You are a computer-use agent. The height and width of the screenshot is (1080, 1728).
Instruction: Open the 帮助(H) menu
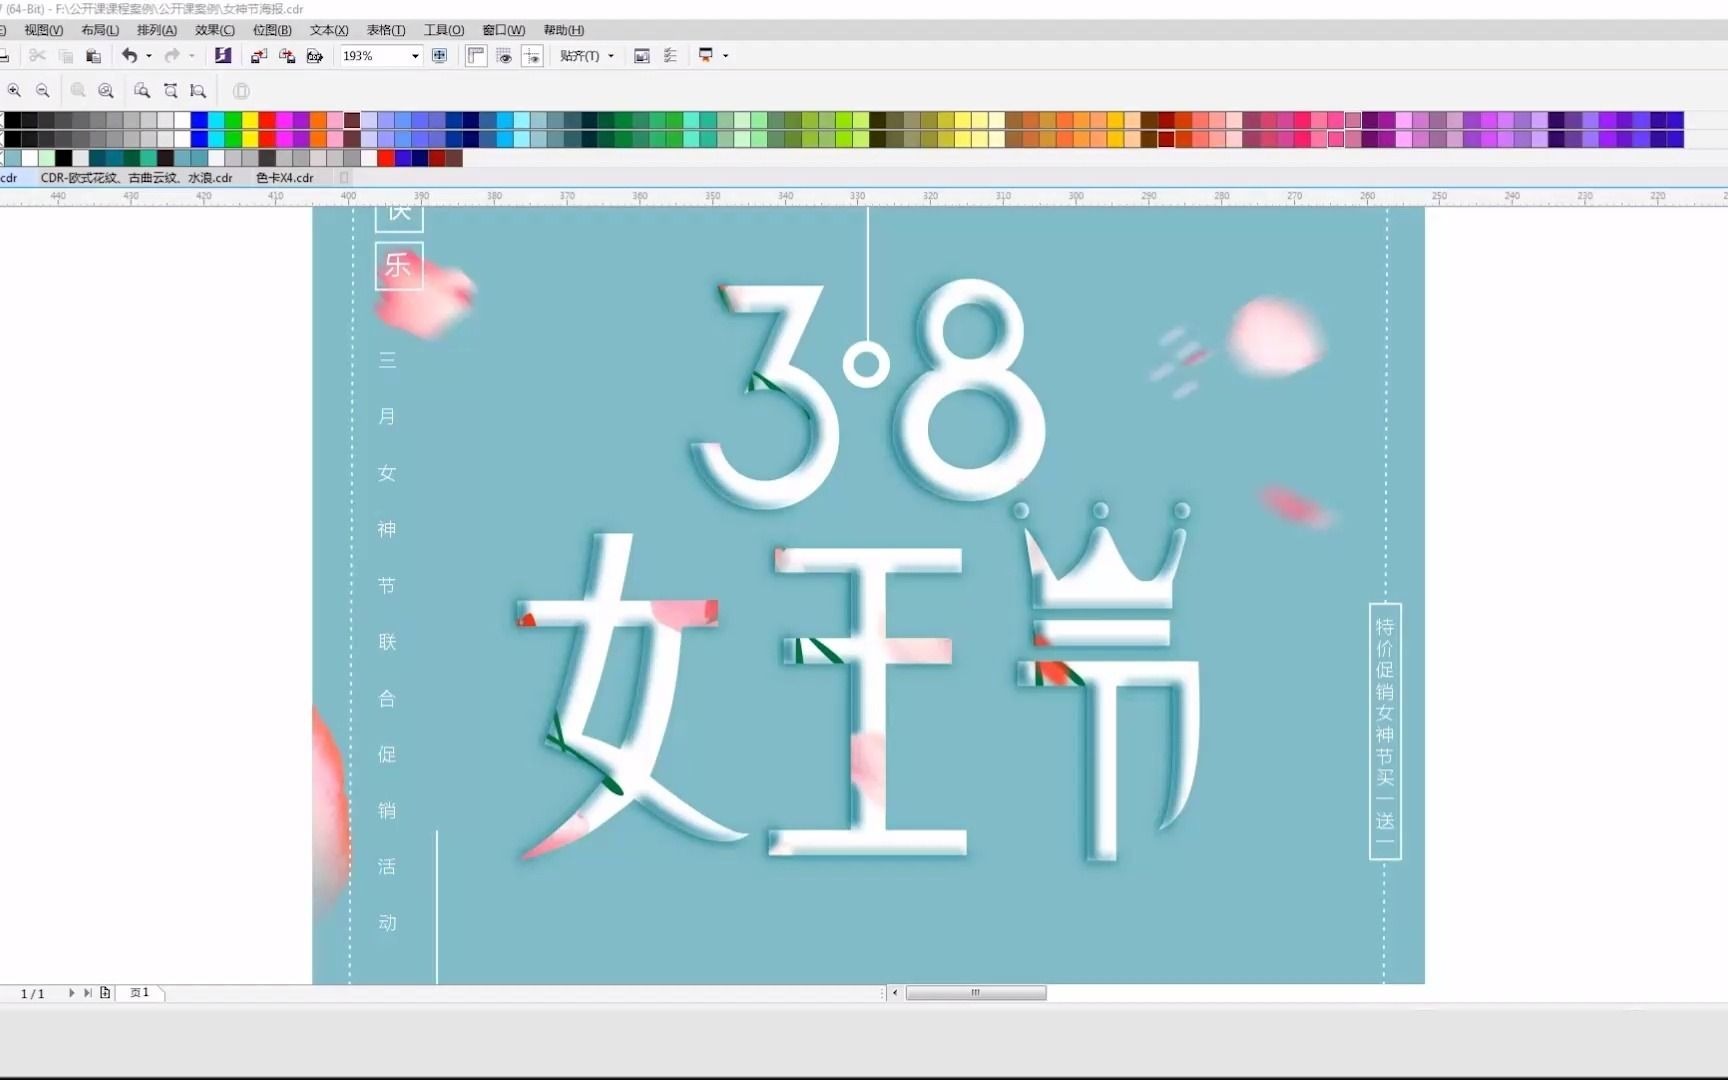tap(564, 30)
